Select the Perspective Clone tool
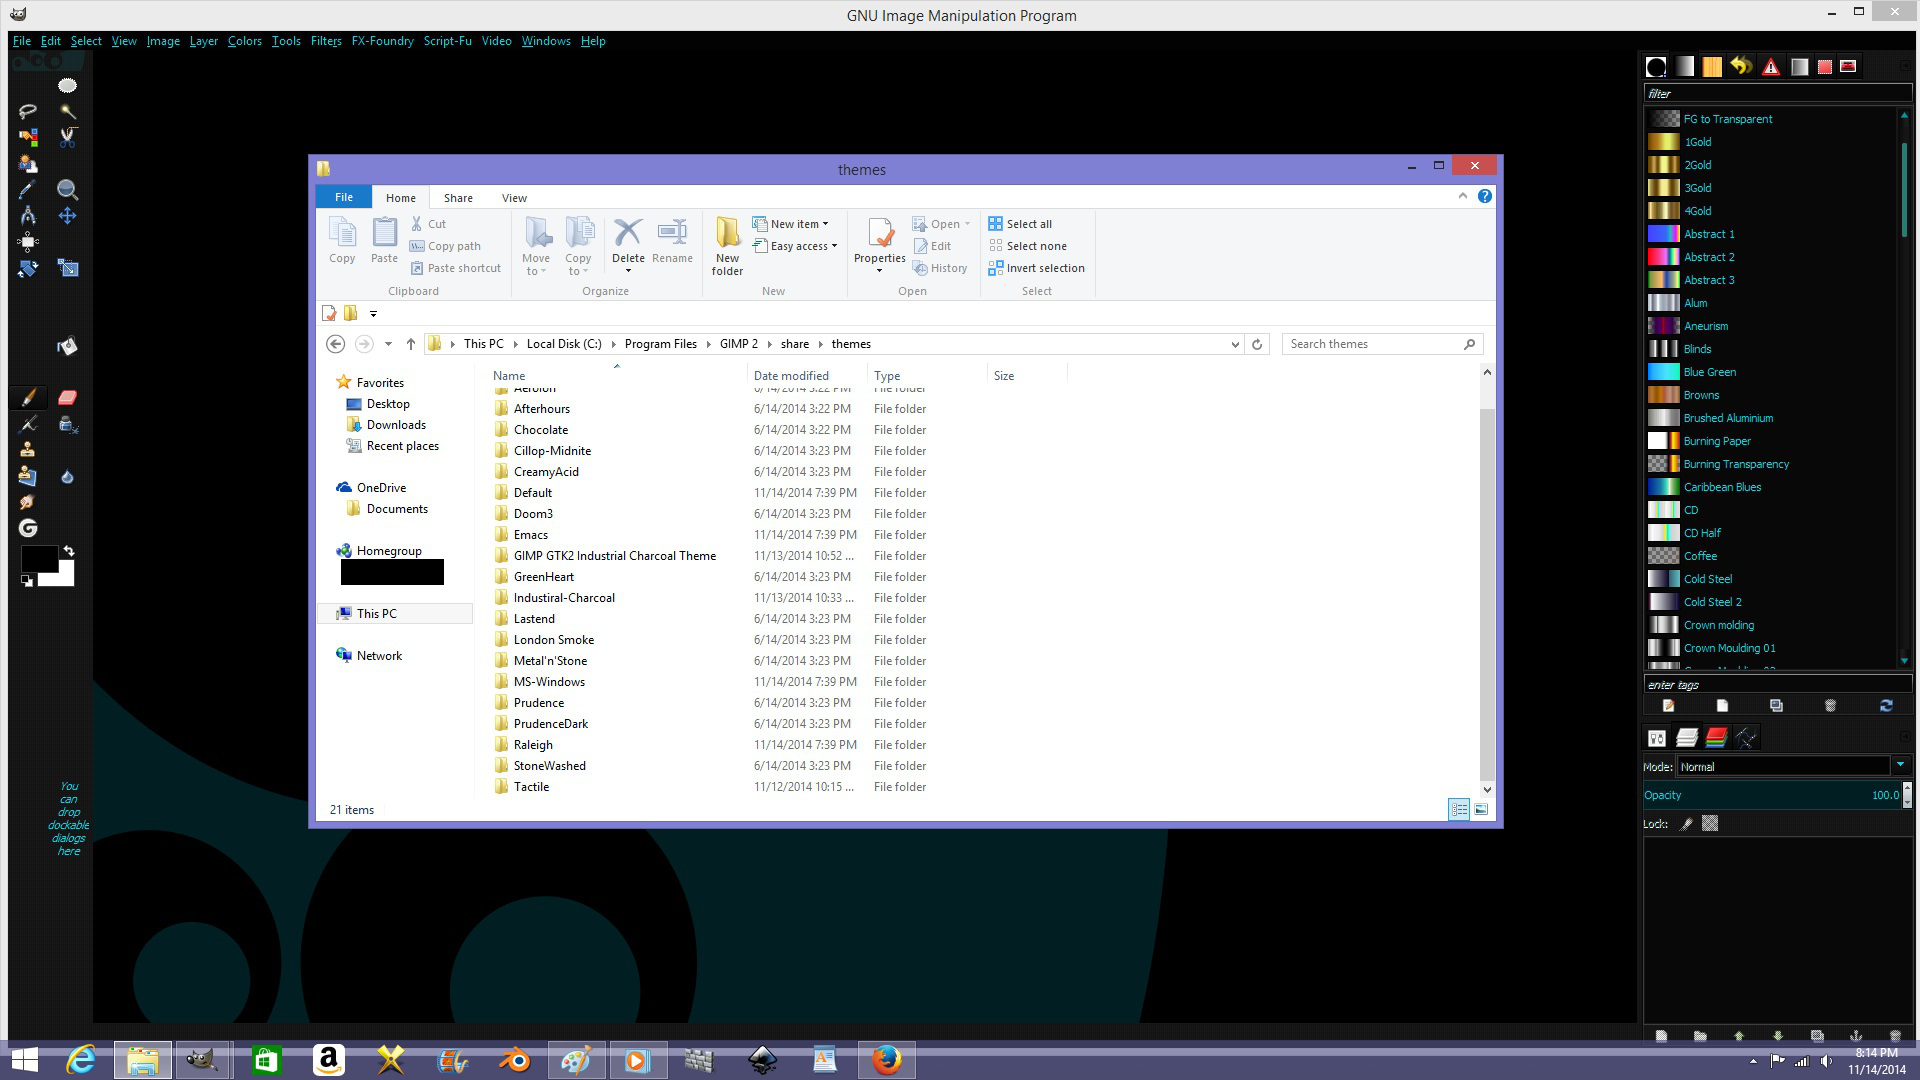Image resolution: width=1920 pixels, height=1080 pixels. tap(28, 476)
